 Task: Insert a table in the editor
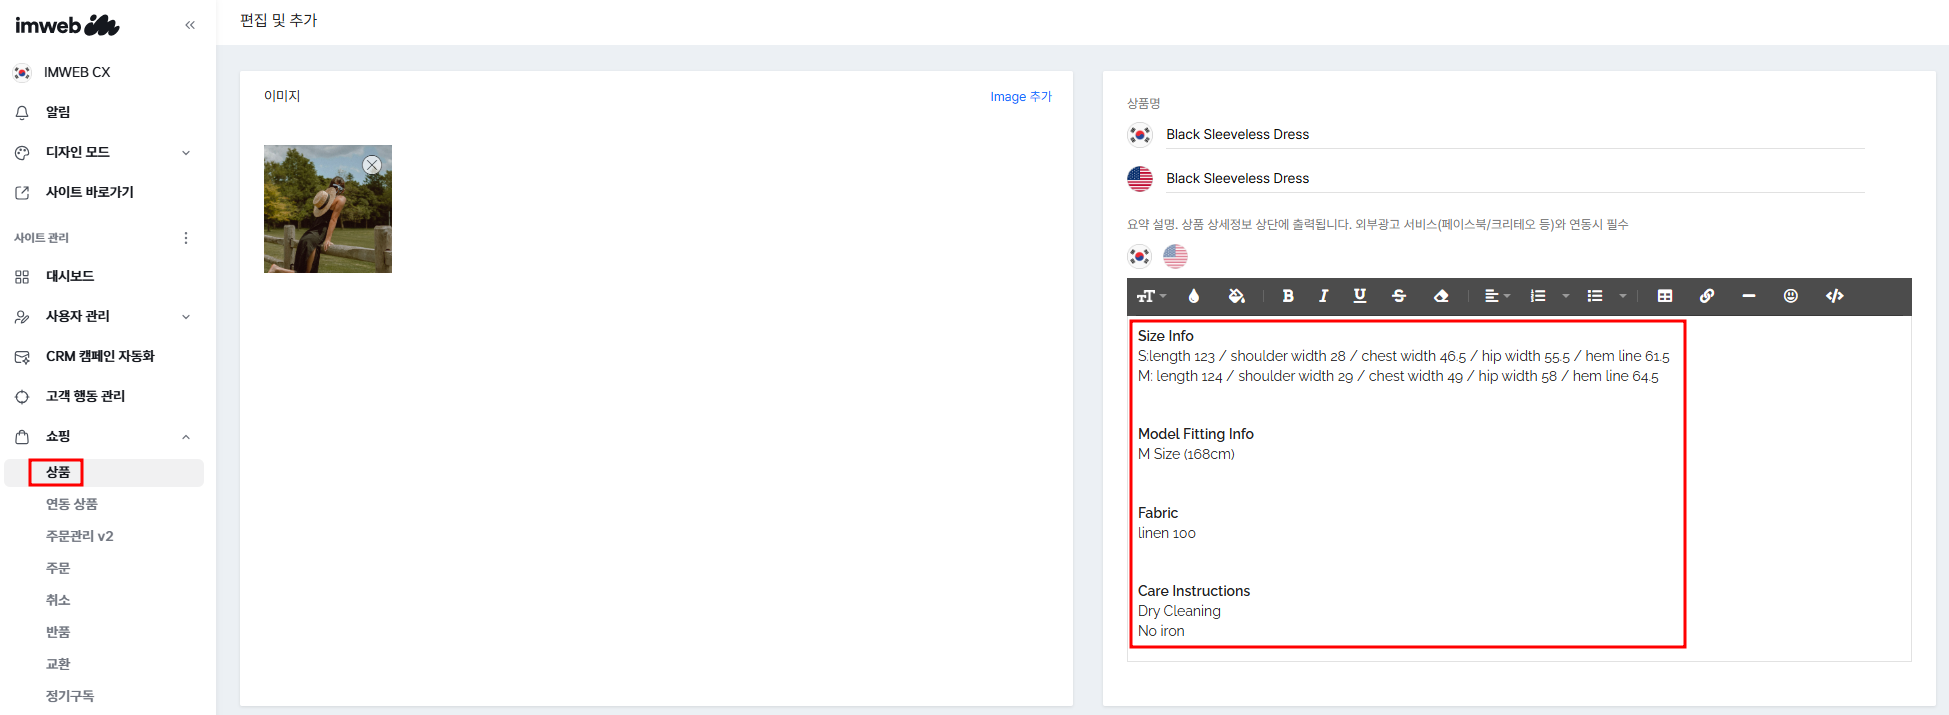click(x=1665, y=296)
